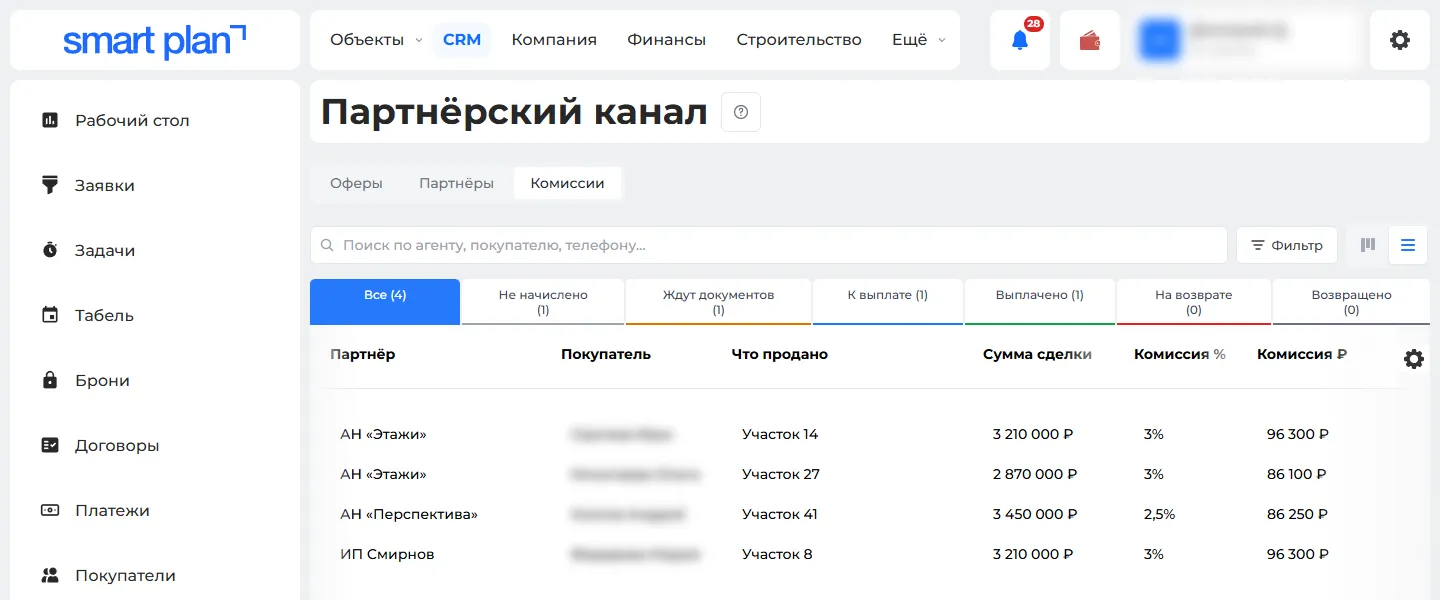The height and width of the screenshot is (600, 1440).
Task: Filter by Не начислено status
Action: click(543, 302)
